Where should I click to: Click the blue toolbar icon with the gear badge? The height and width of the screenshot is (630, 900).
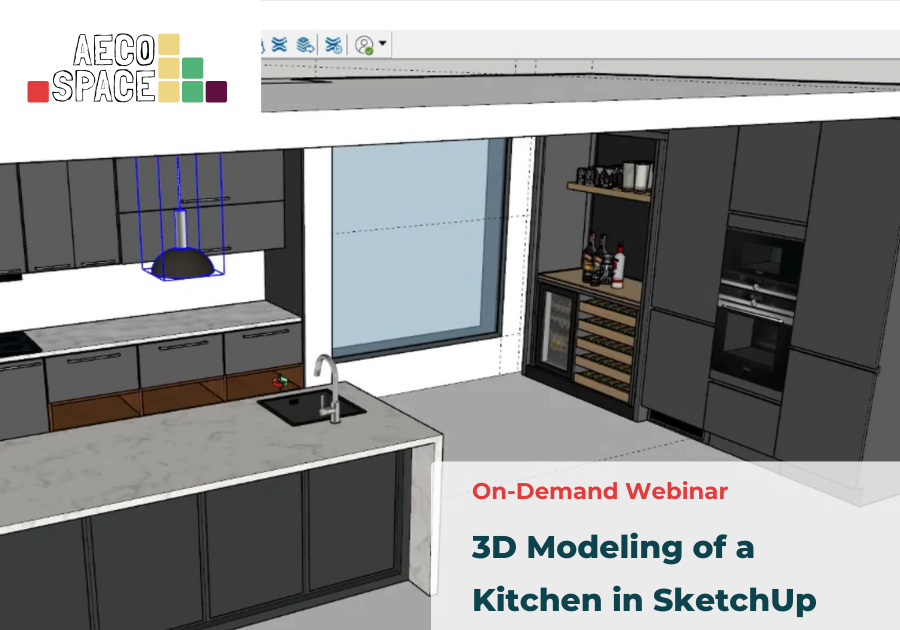tap(334, 45)
